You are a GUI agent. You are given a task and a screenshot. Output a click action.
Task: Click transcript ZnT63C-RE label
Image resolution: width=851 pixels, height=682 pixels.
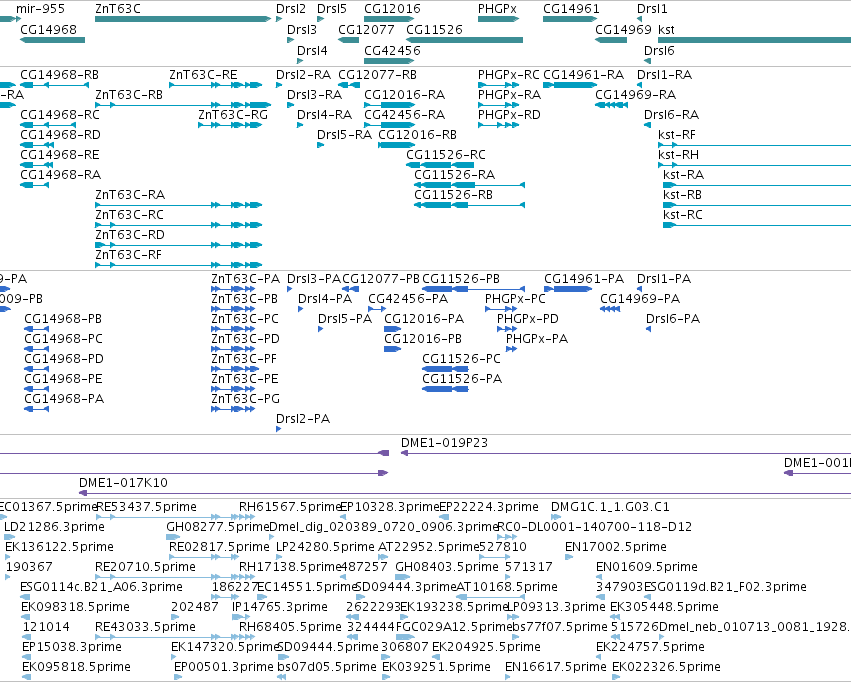204,75
